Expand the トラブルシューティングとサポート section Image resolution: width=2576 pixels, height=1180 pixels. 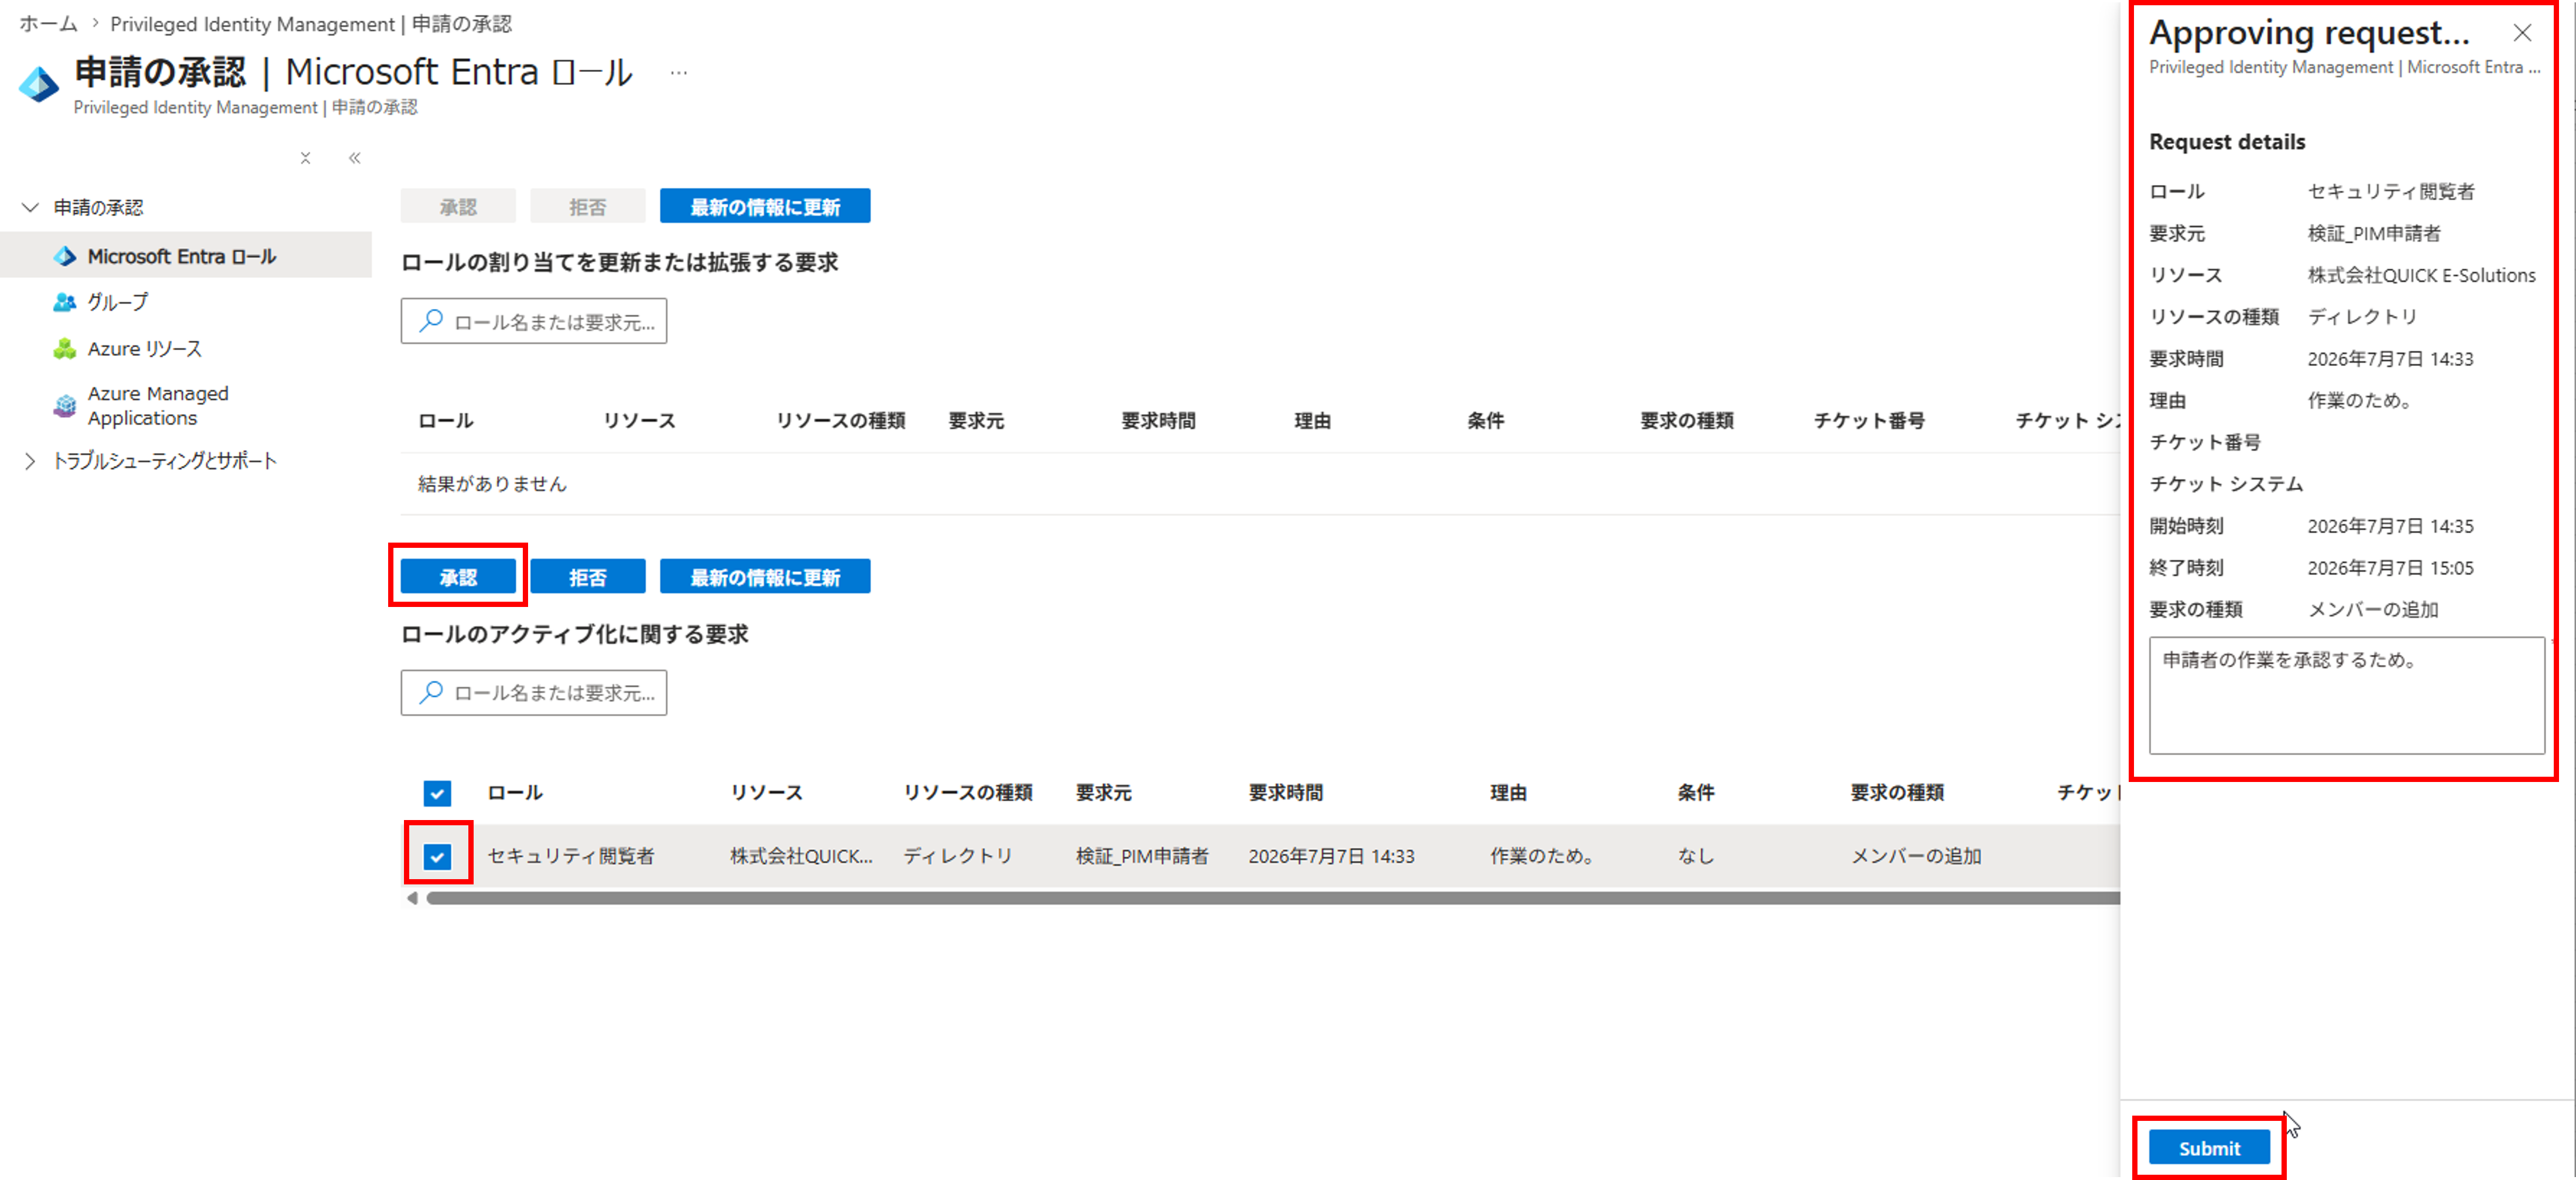click(30, 461)
